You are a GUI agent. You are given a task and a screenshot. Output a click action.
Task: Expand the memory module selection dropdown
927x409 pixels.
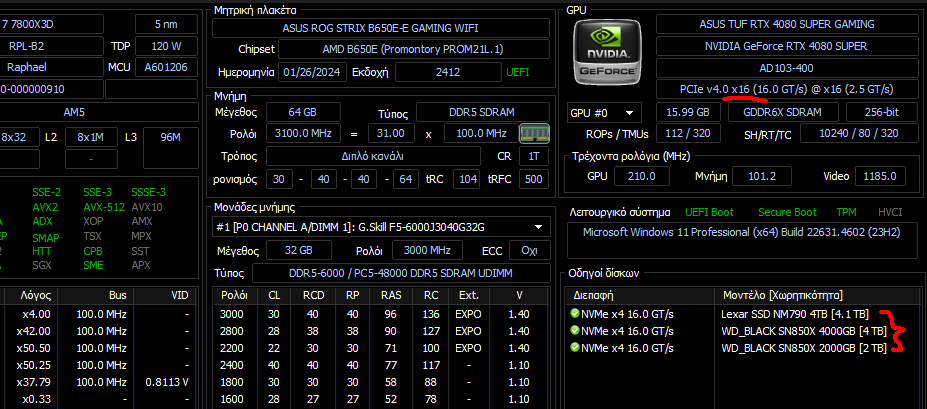pos(381,226)
